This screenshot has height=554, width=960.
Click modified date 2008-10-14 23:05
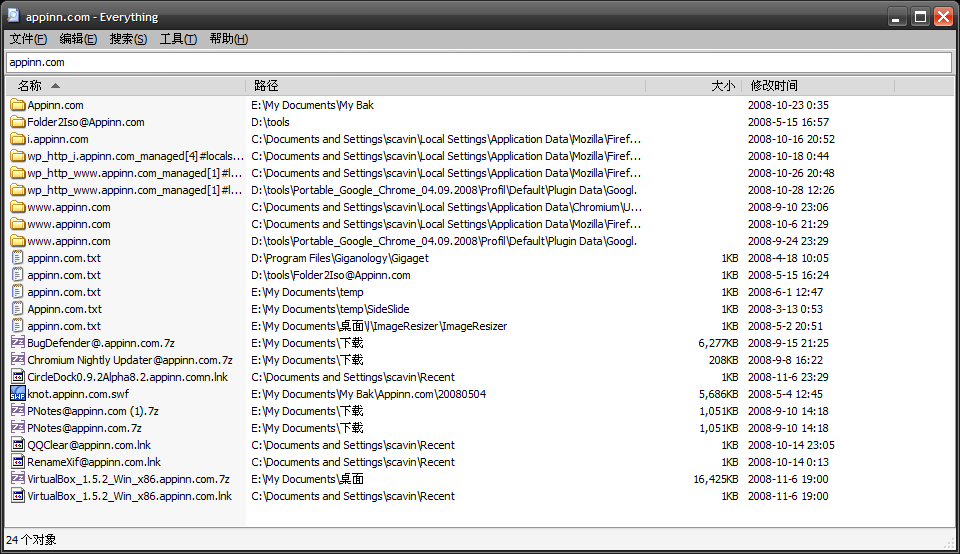coord(791,445)
